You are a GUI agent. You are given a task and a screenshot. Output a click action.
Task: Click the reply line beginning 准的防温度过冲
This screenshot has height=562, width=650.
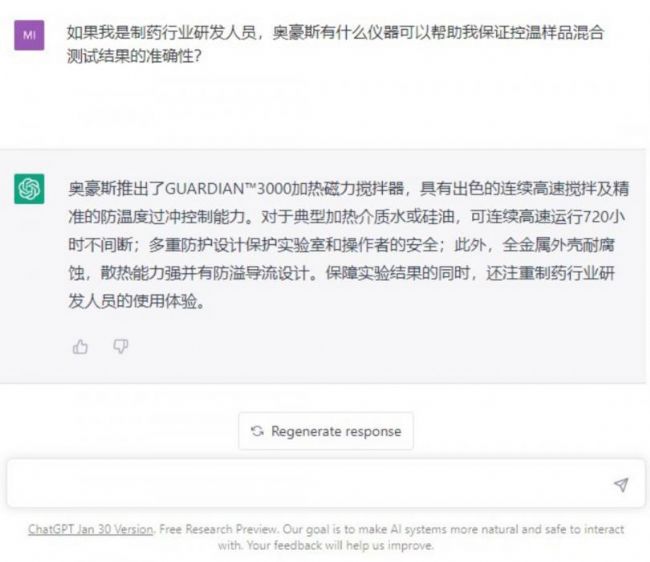[347, 216]
